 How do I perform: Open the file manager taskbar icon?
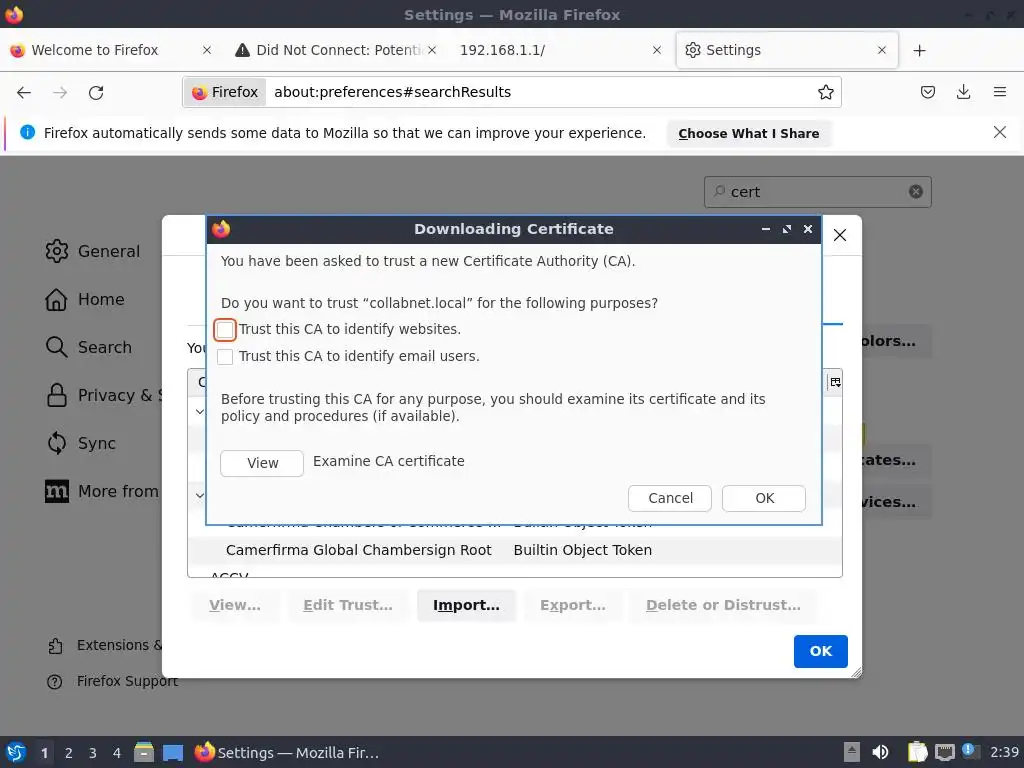pyautogui.click(x=144, y=752)
